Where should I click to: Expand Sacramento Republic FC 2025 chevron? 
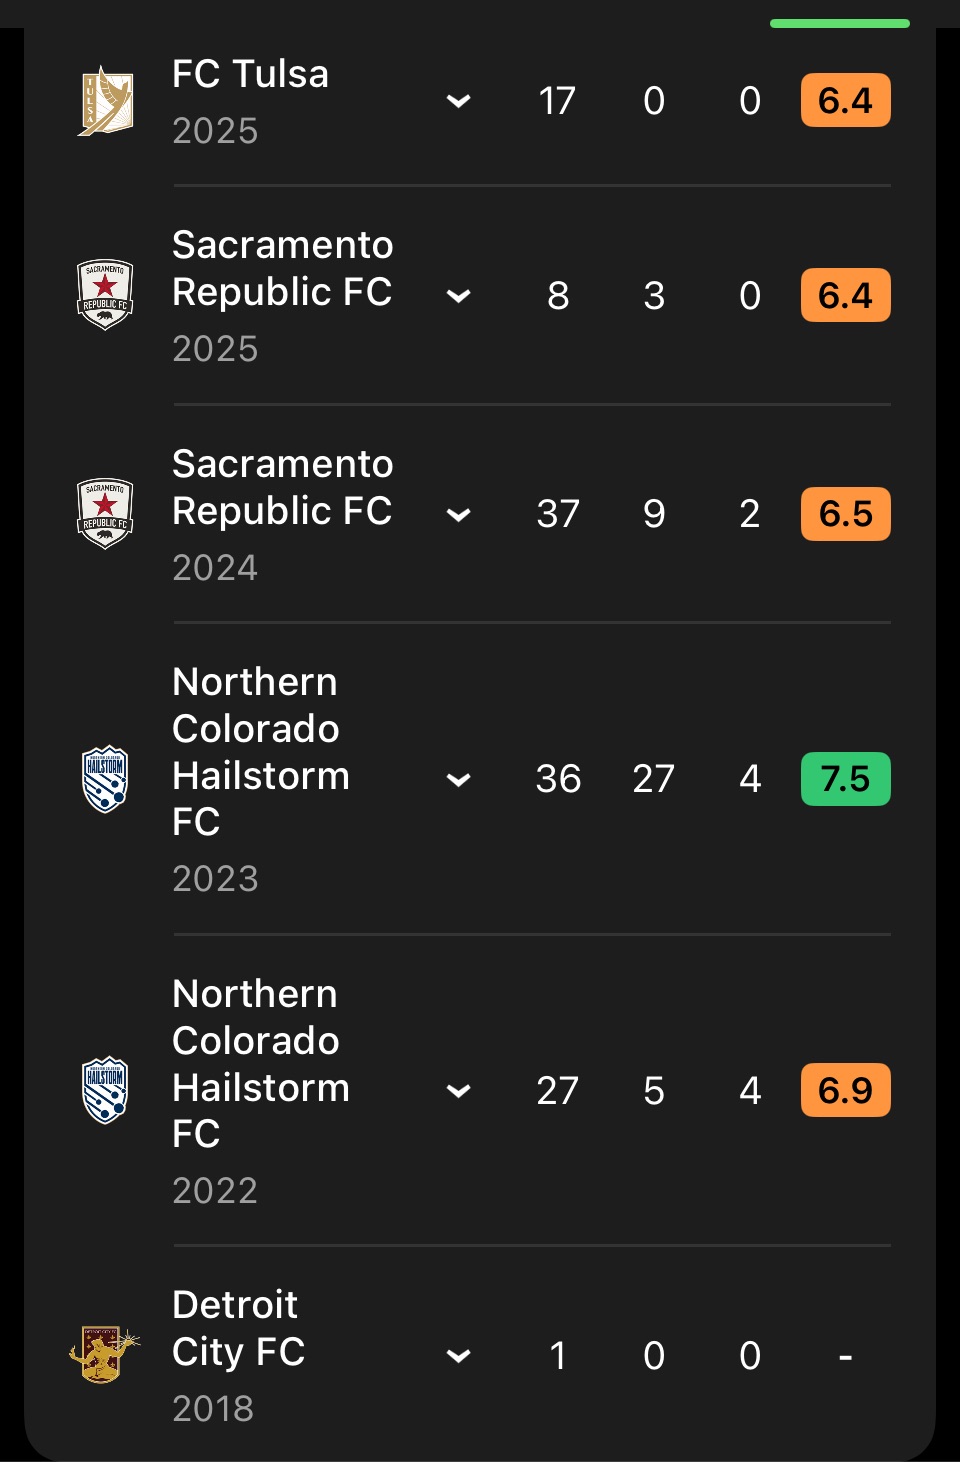458,296
